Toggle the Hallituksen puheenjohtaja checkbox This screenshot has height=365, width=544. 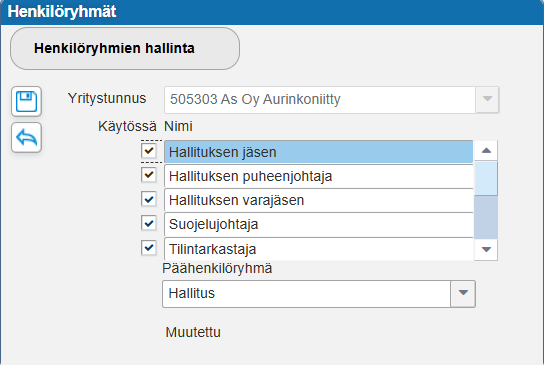[149, 175]
